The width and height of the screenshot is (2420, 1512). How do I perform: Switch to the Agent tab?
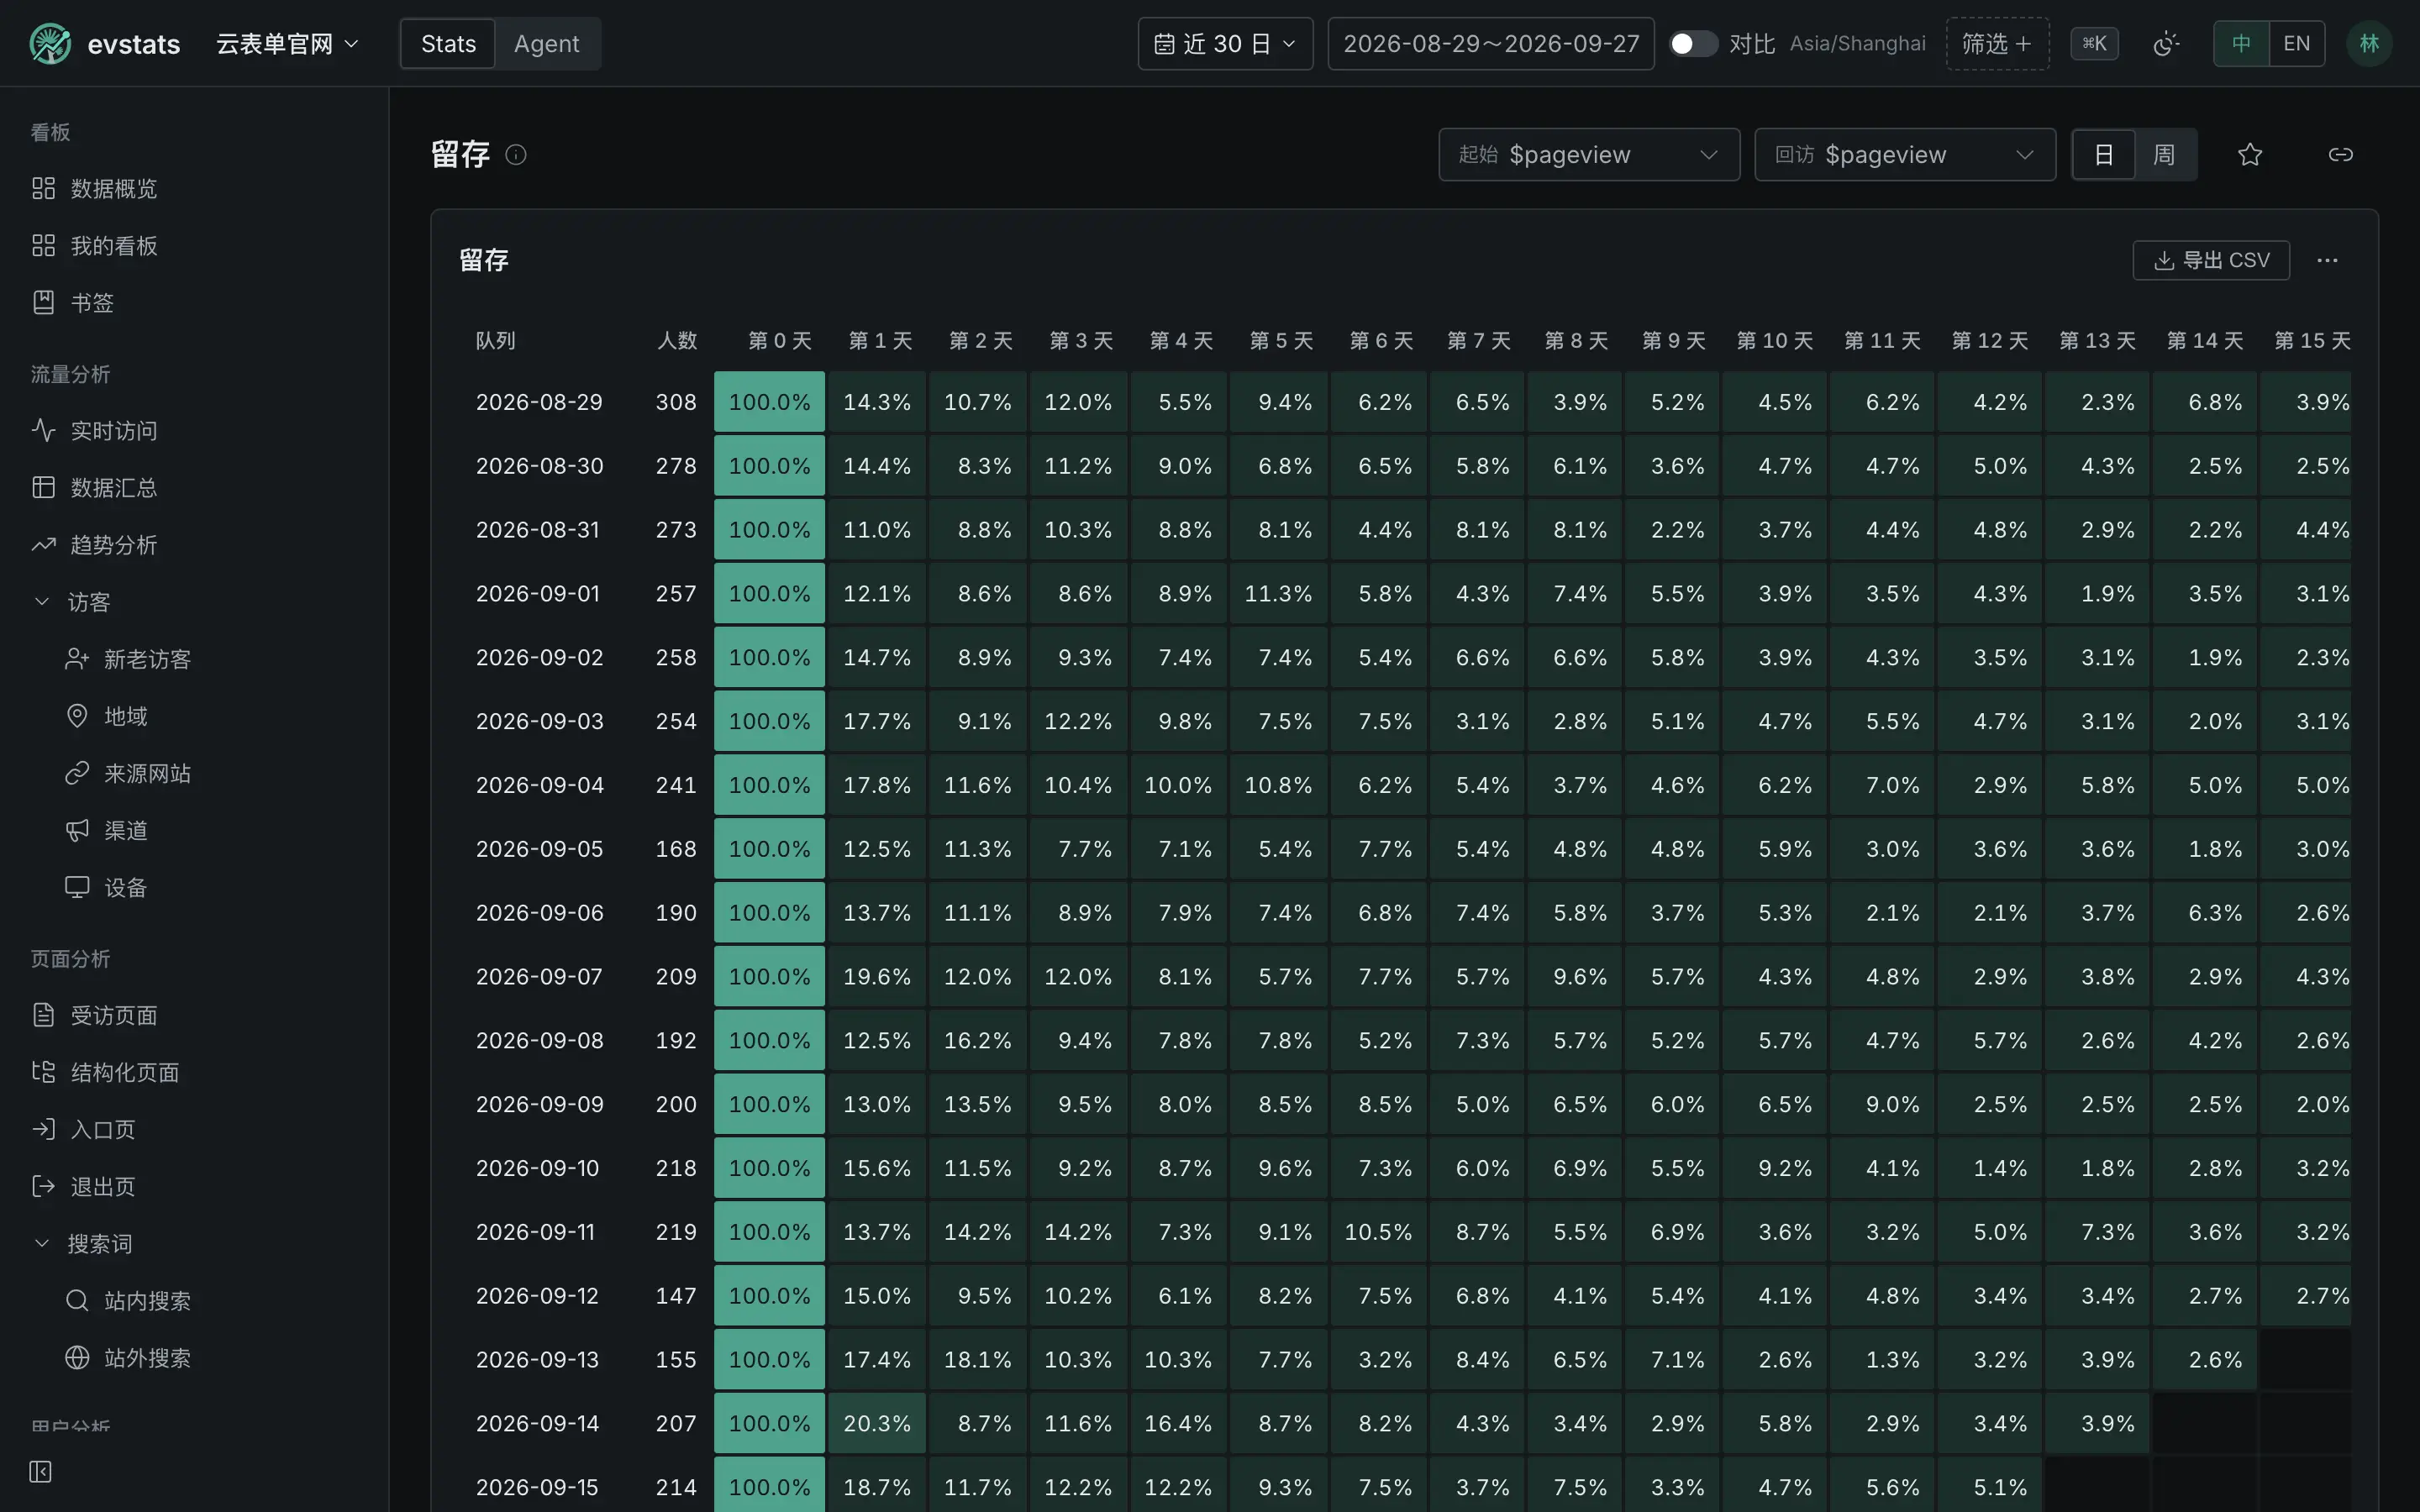click(x=546, y=44)
